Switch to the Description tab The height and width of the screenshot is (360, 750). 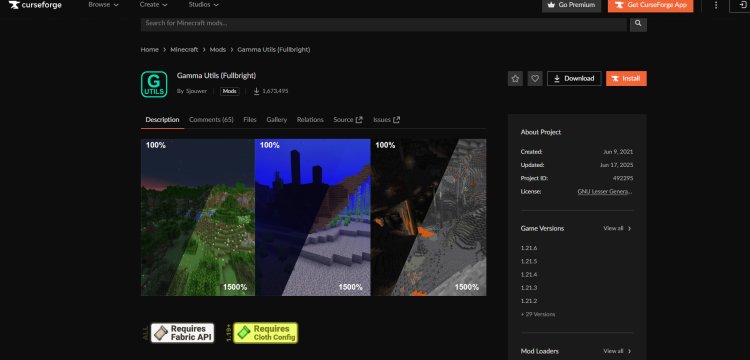[x=162, y=120]
